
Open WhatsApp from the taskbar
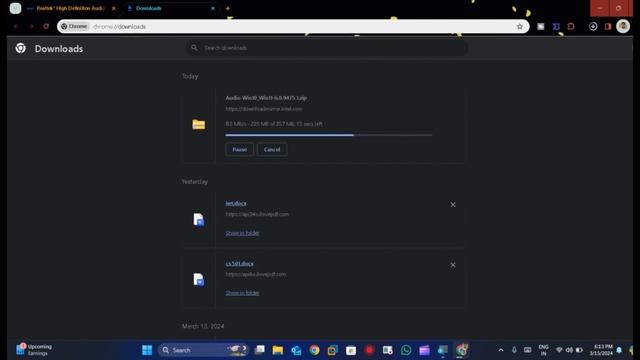click(x=406, y=350)
